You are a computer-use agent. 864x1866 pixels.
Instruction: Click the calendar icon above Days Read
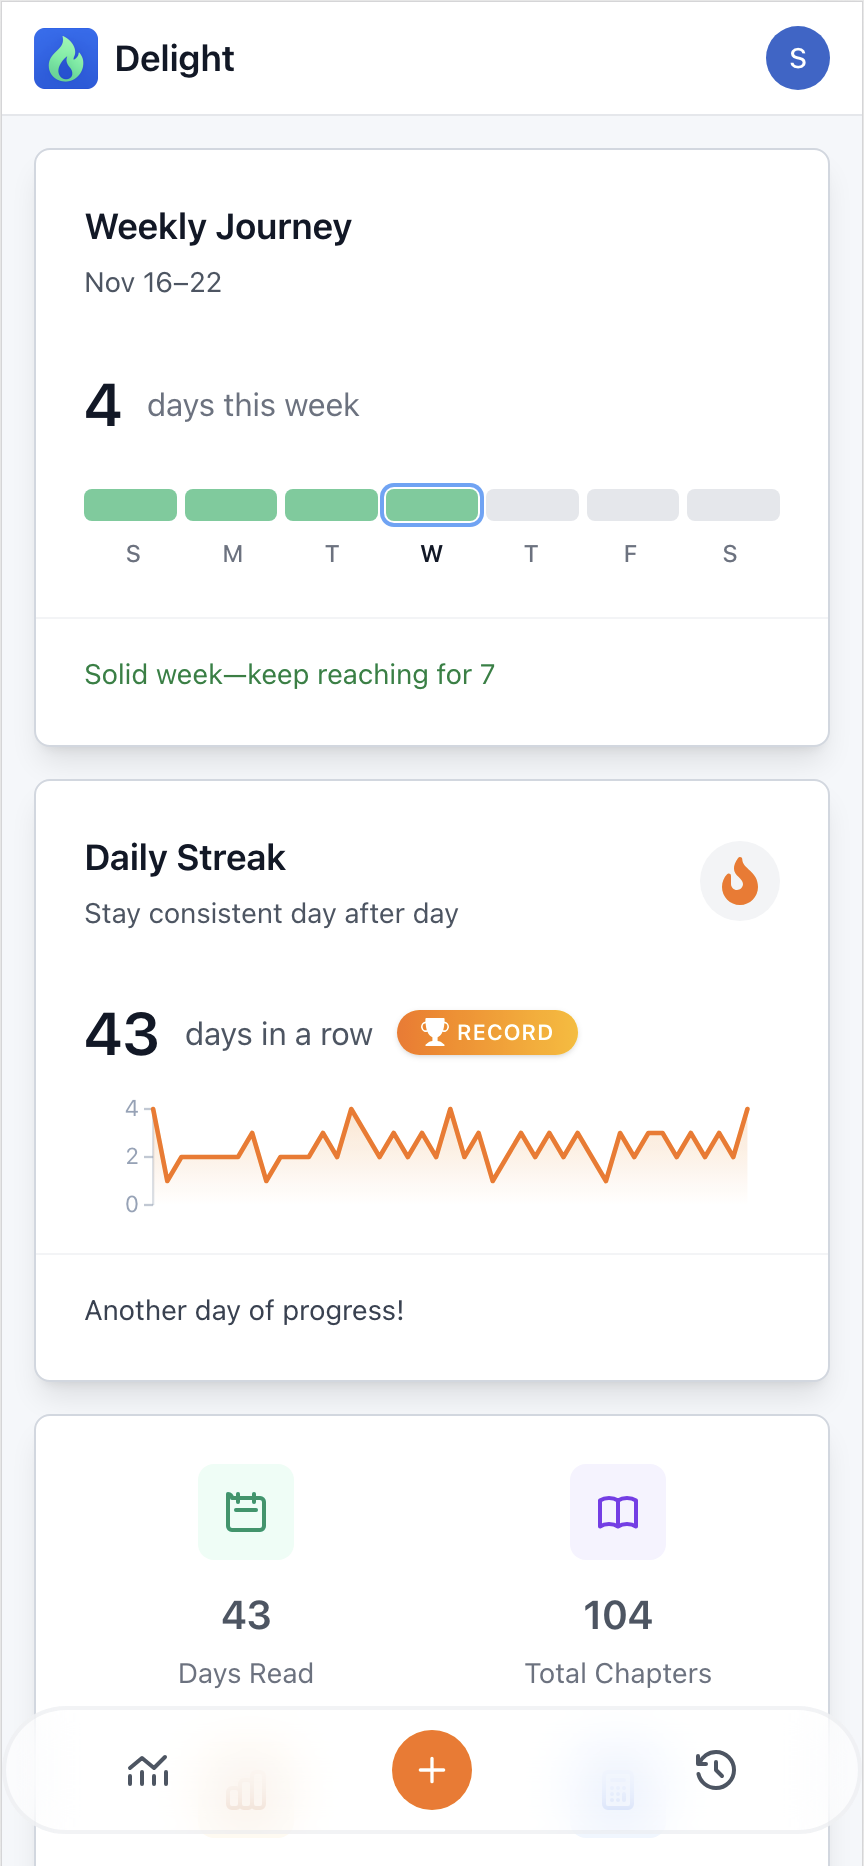[245, 1512]
